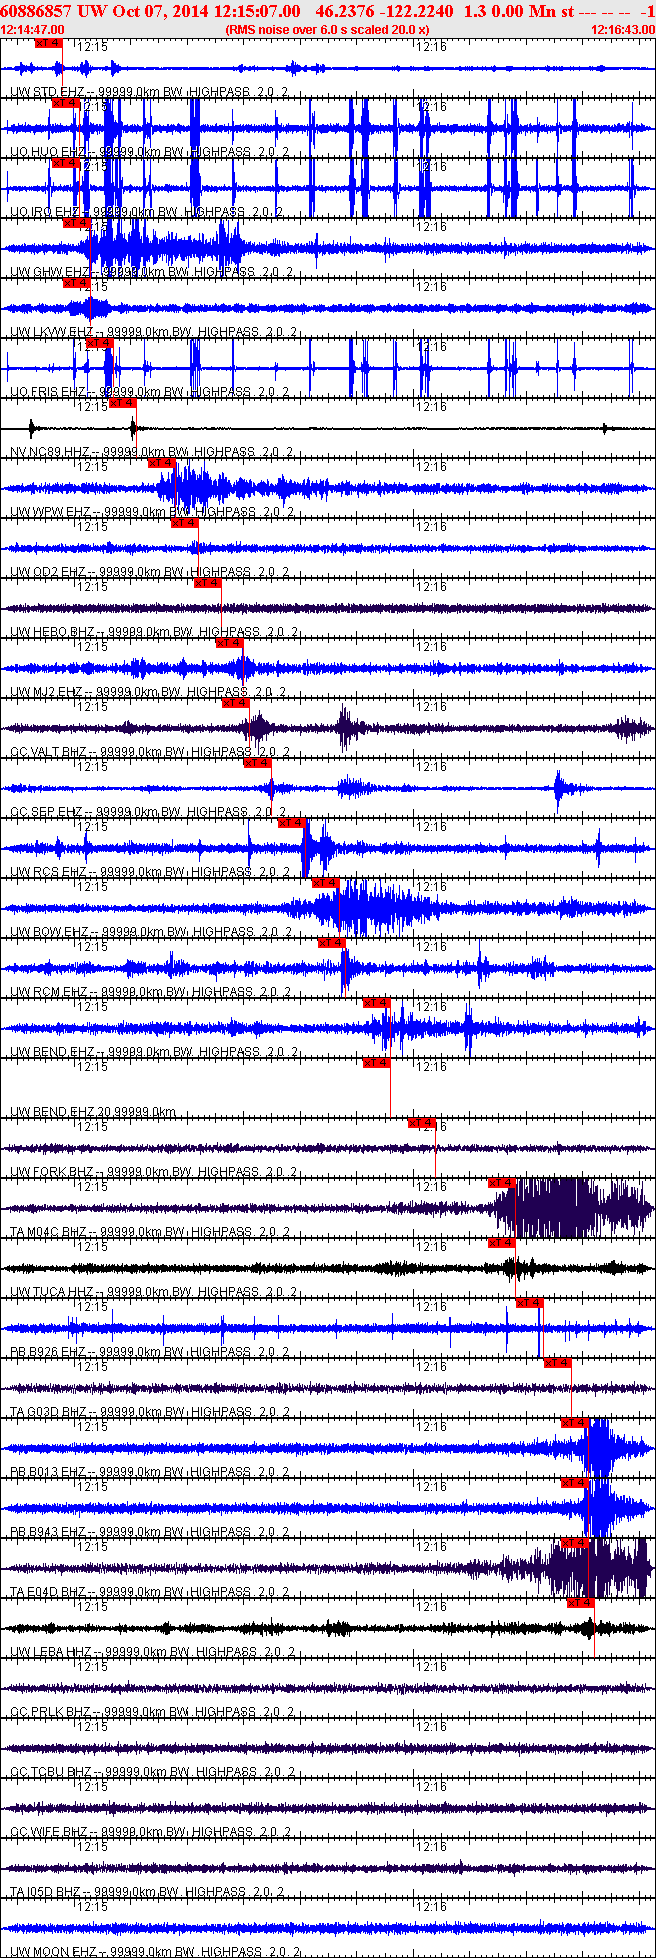Screen dimensions: 656x1958
Task: Select the CC VALT BHZ station label
Action: pos(151,752)
